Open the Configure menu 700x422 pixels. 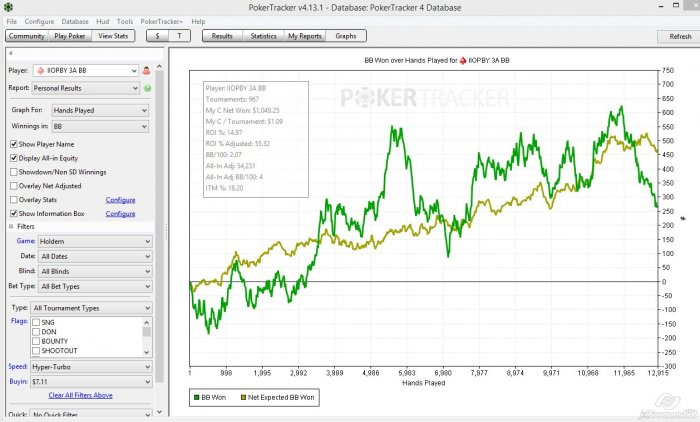pyautogui.click(x=39, y=21)
